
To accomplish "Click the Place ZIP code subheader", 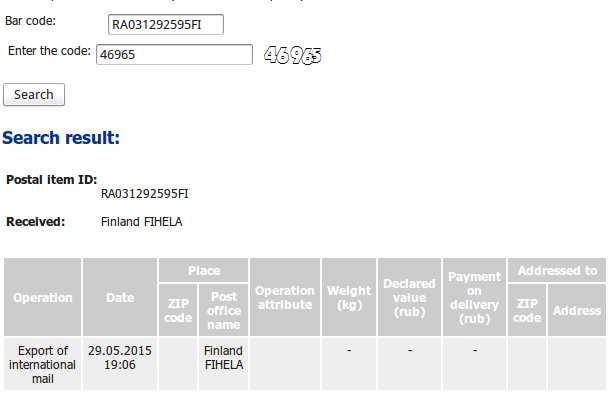I will (x=178, y=310).
